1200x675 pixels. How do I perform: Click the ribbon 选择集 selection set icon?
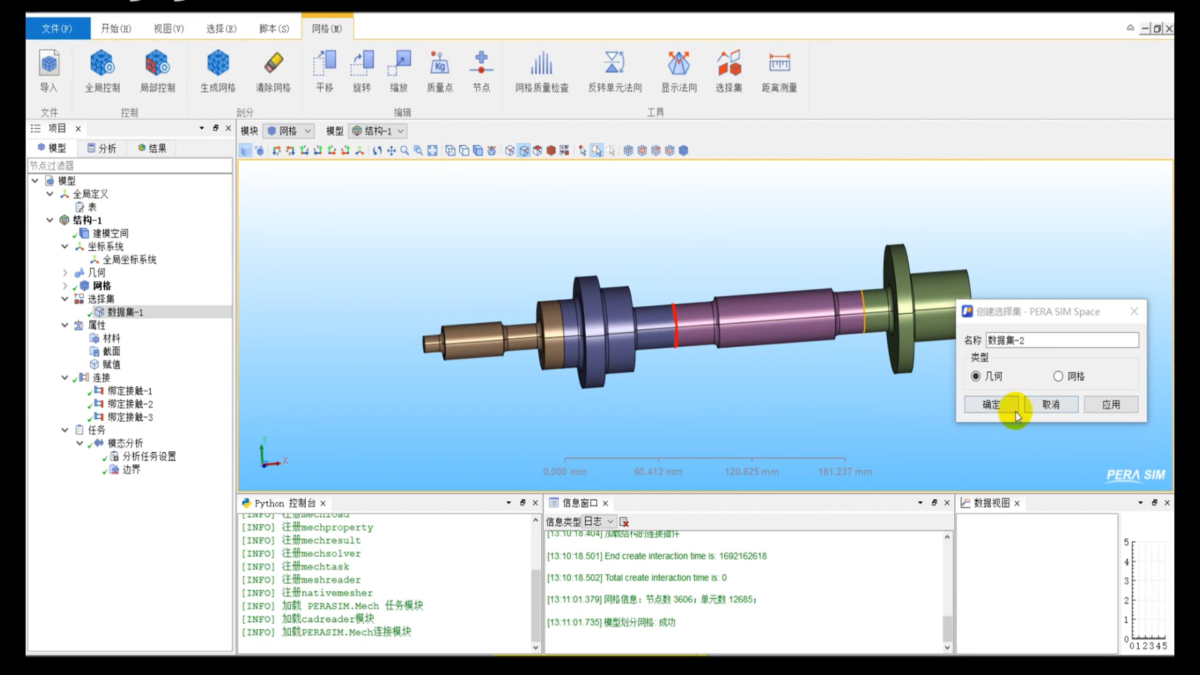(x=729, y=64)
